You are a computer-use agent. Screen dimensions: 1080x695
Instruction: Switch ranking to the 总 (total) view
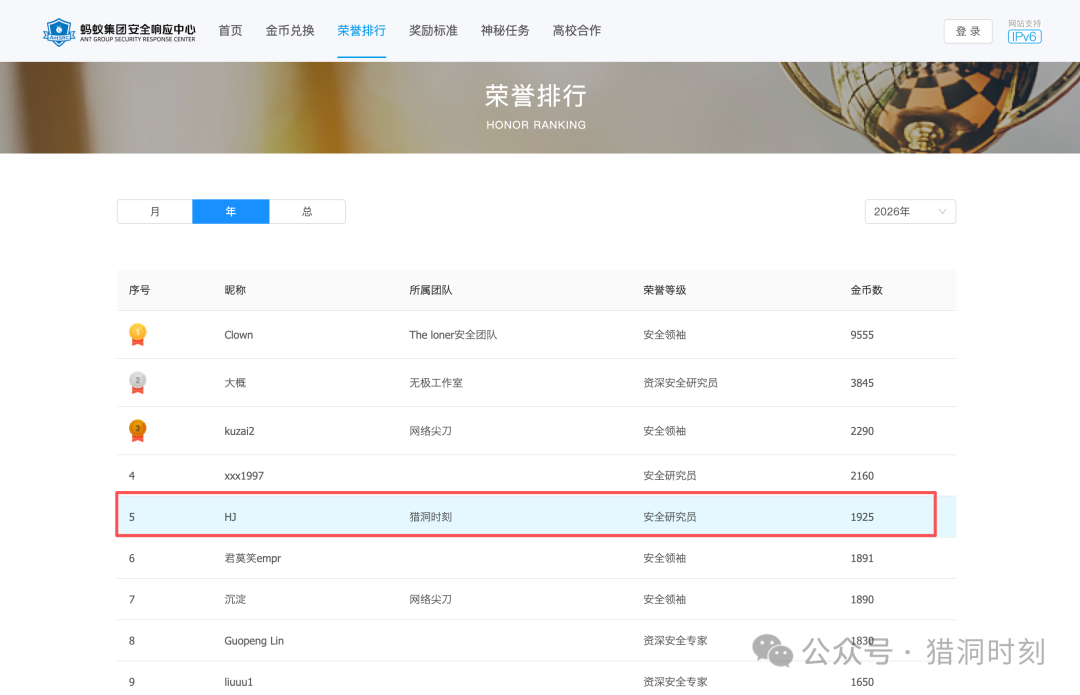click(x=307, y=211)
